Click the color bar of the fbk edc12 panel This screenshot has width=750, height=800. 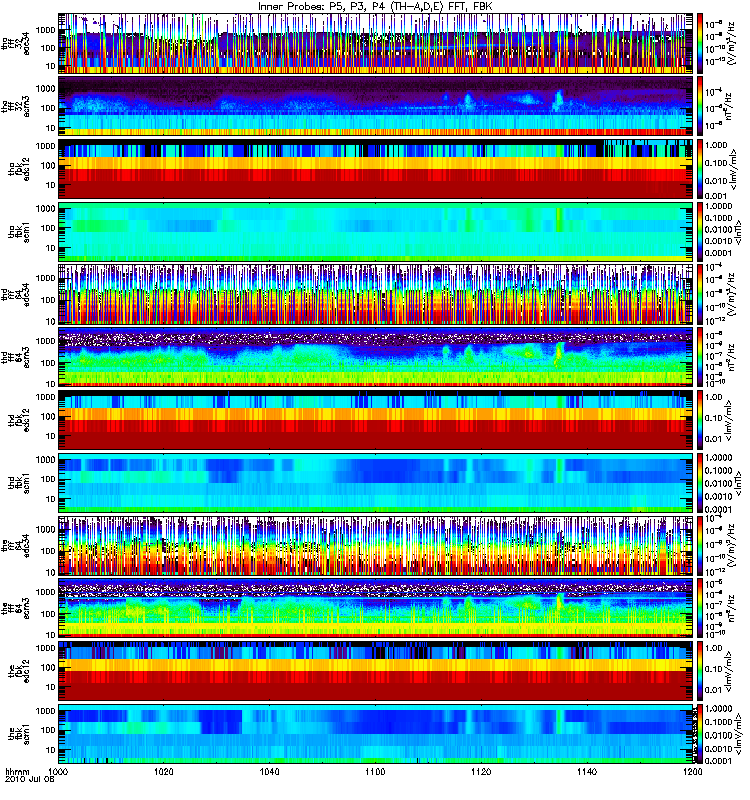click(700, 671)
